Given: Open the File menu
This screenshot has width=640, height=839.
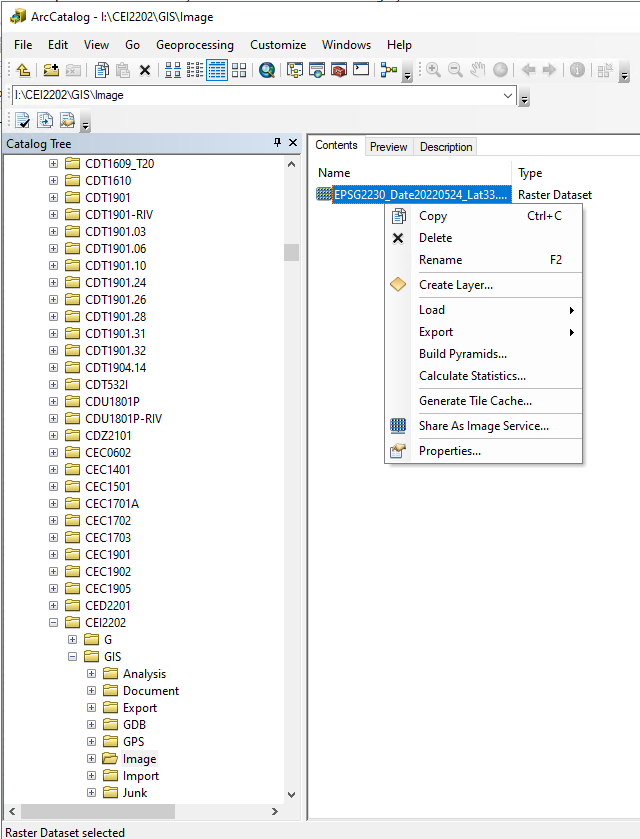Looking at the screenshot, I should pyautogui.click(x=23, y=45).
